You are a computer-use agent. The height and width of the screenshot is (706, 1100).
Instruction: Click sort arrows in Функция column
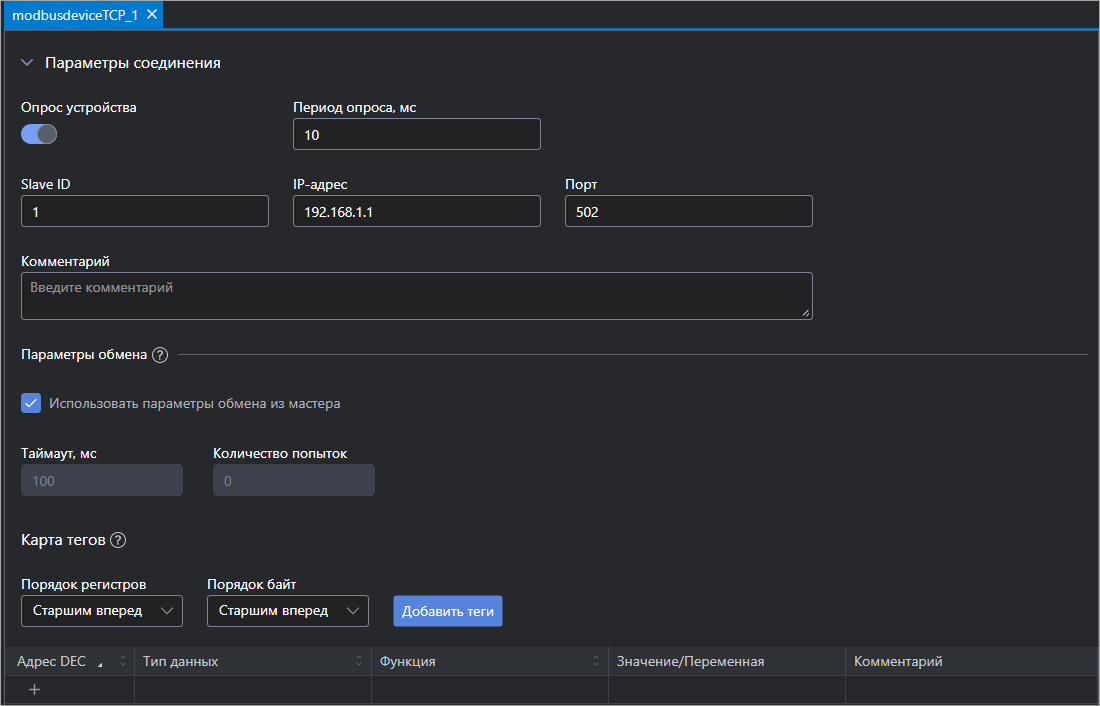point(596,661)
